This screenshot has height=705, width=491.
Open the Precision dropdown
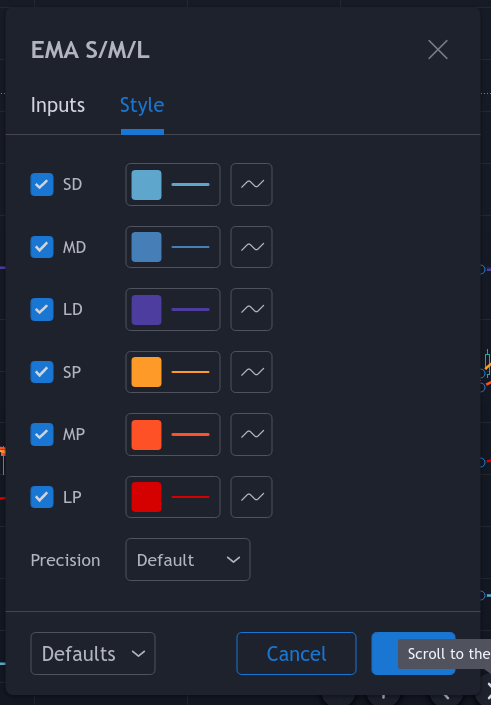point(187,559)
